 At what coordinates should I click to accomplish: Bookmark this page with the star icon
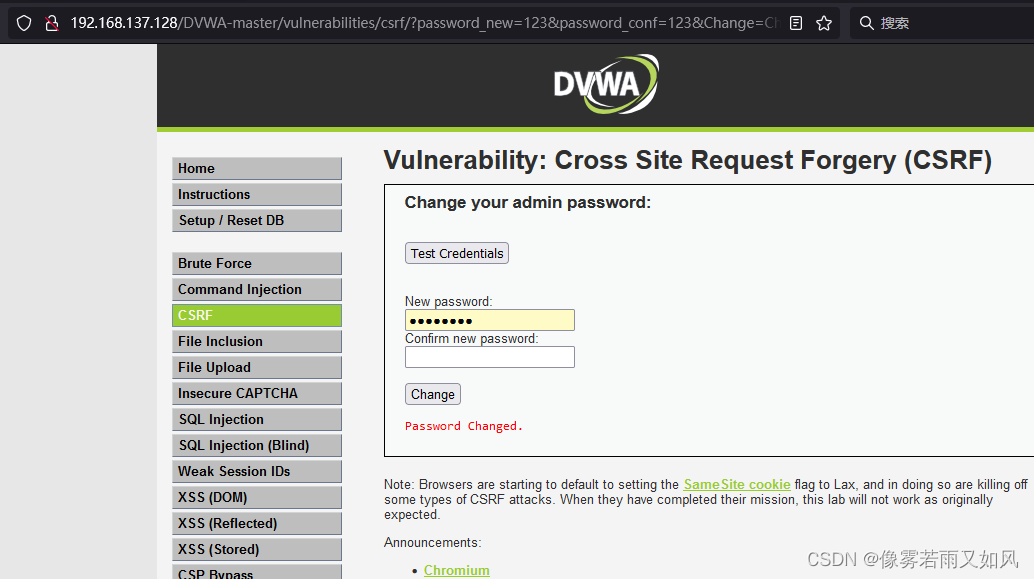(x=823, y=22)
